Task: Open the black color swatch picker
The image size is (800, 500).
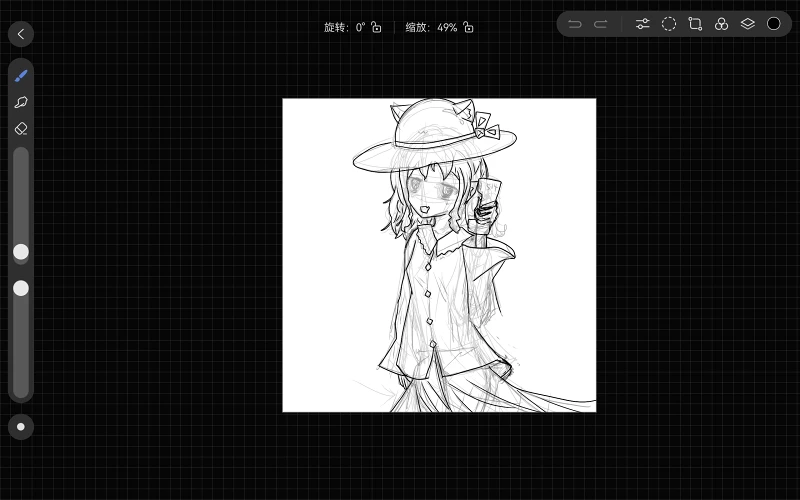Action: click(773, 24)
